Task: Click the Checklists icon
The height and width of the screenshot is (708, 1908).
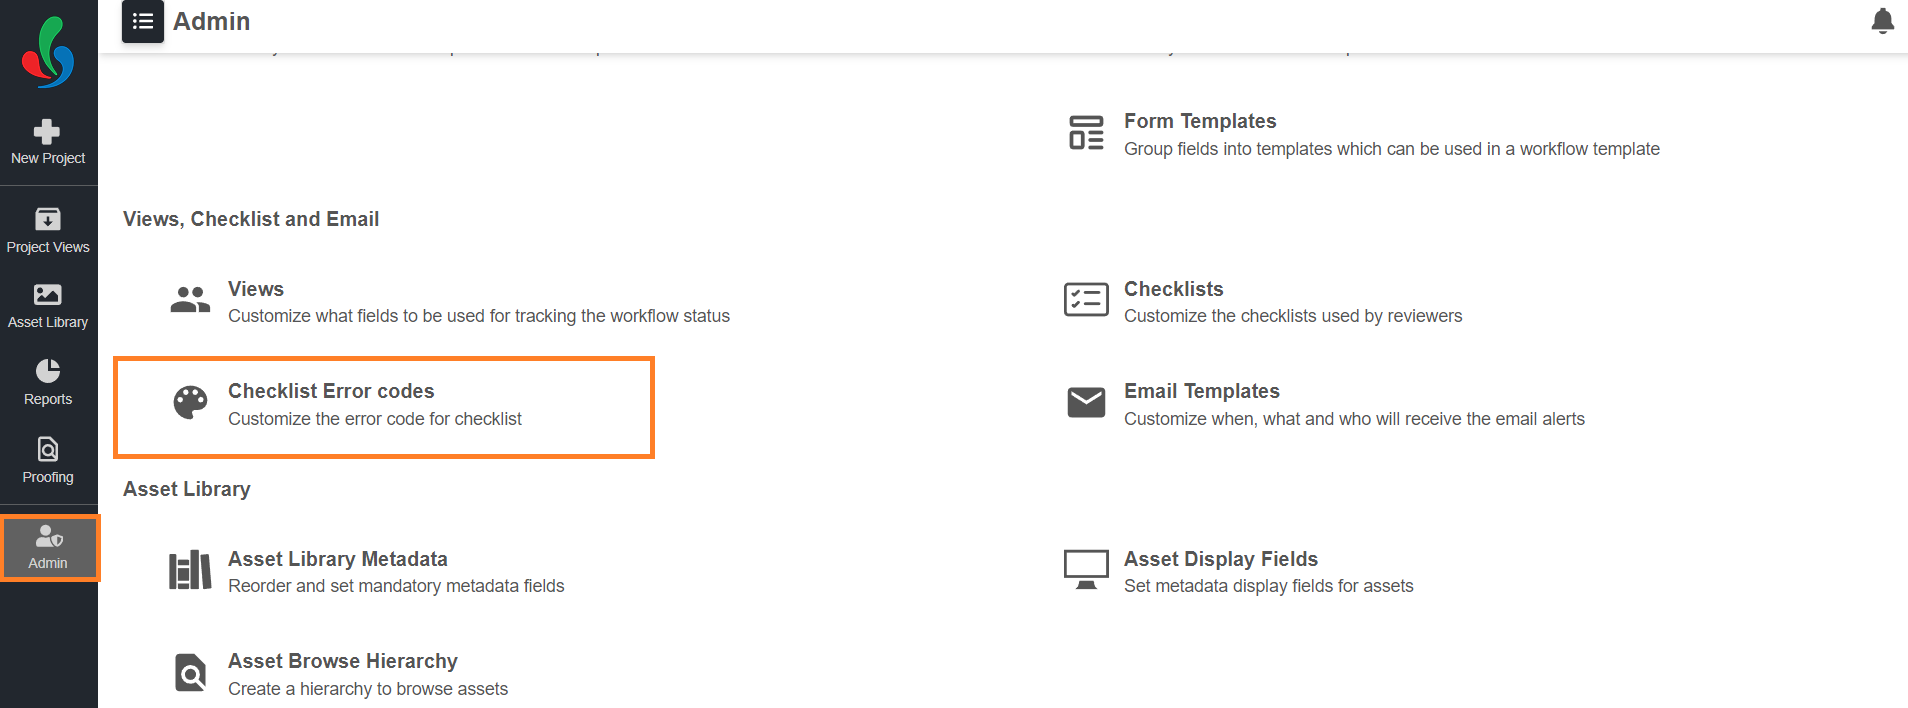Action: (x=1086, y=299)
